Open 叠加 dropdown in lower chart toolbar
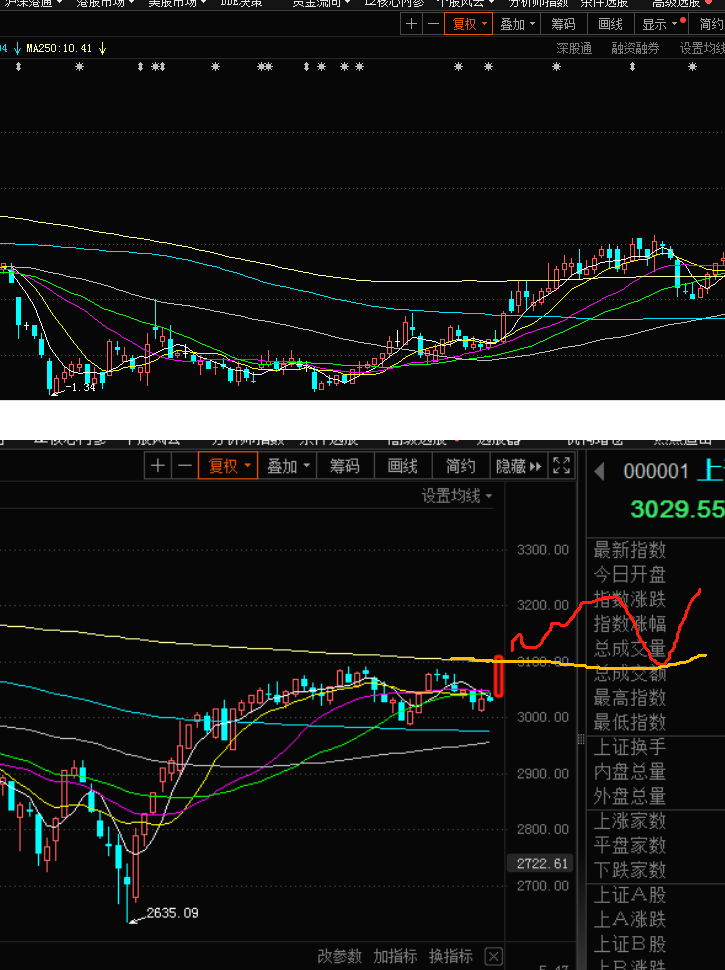Screen dimensions: 725x970 (288, 466)
